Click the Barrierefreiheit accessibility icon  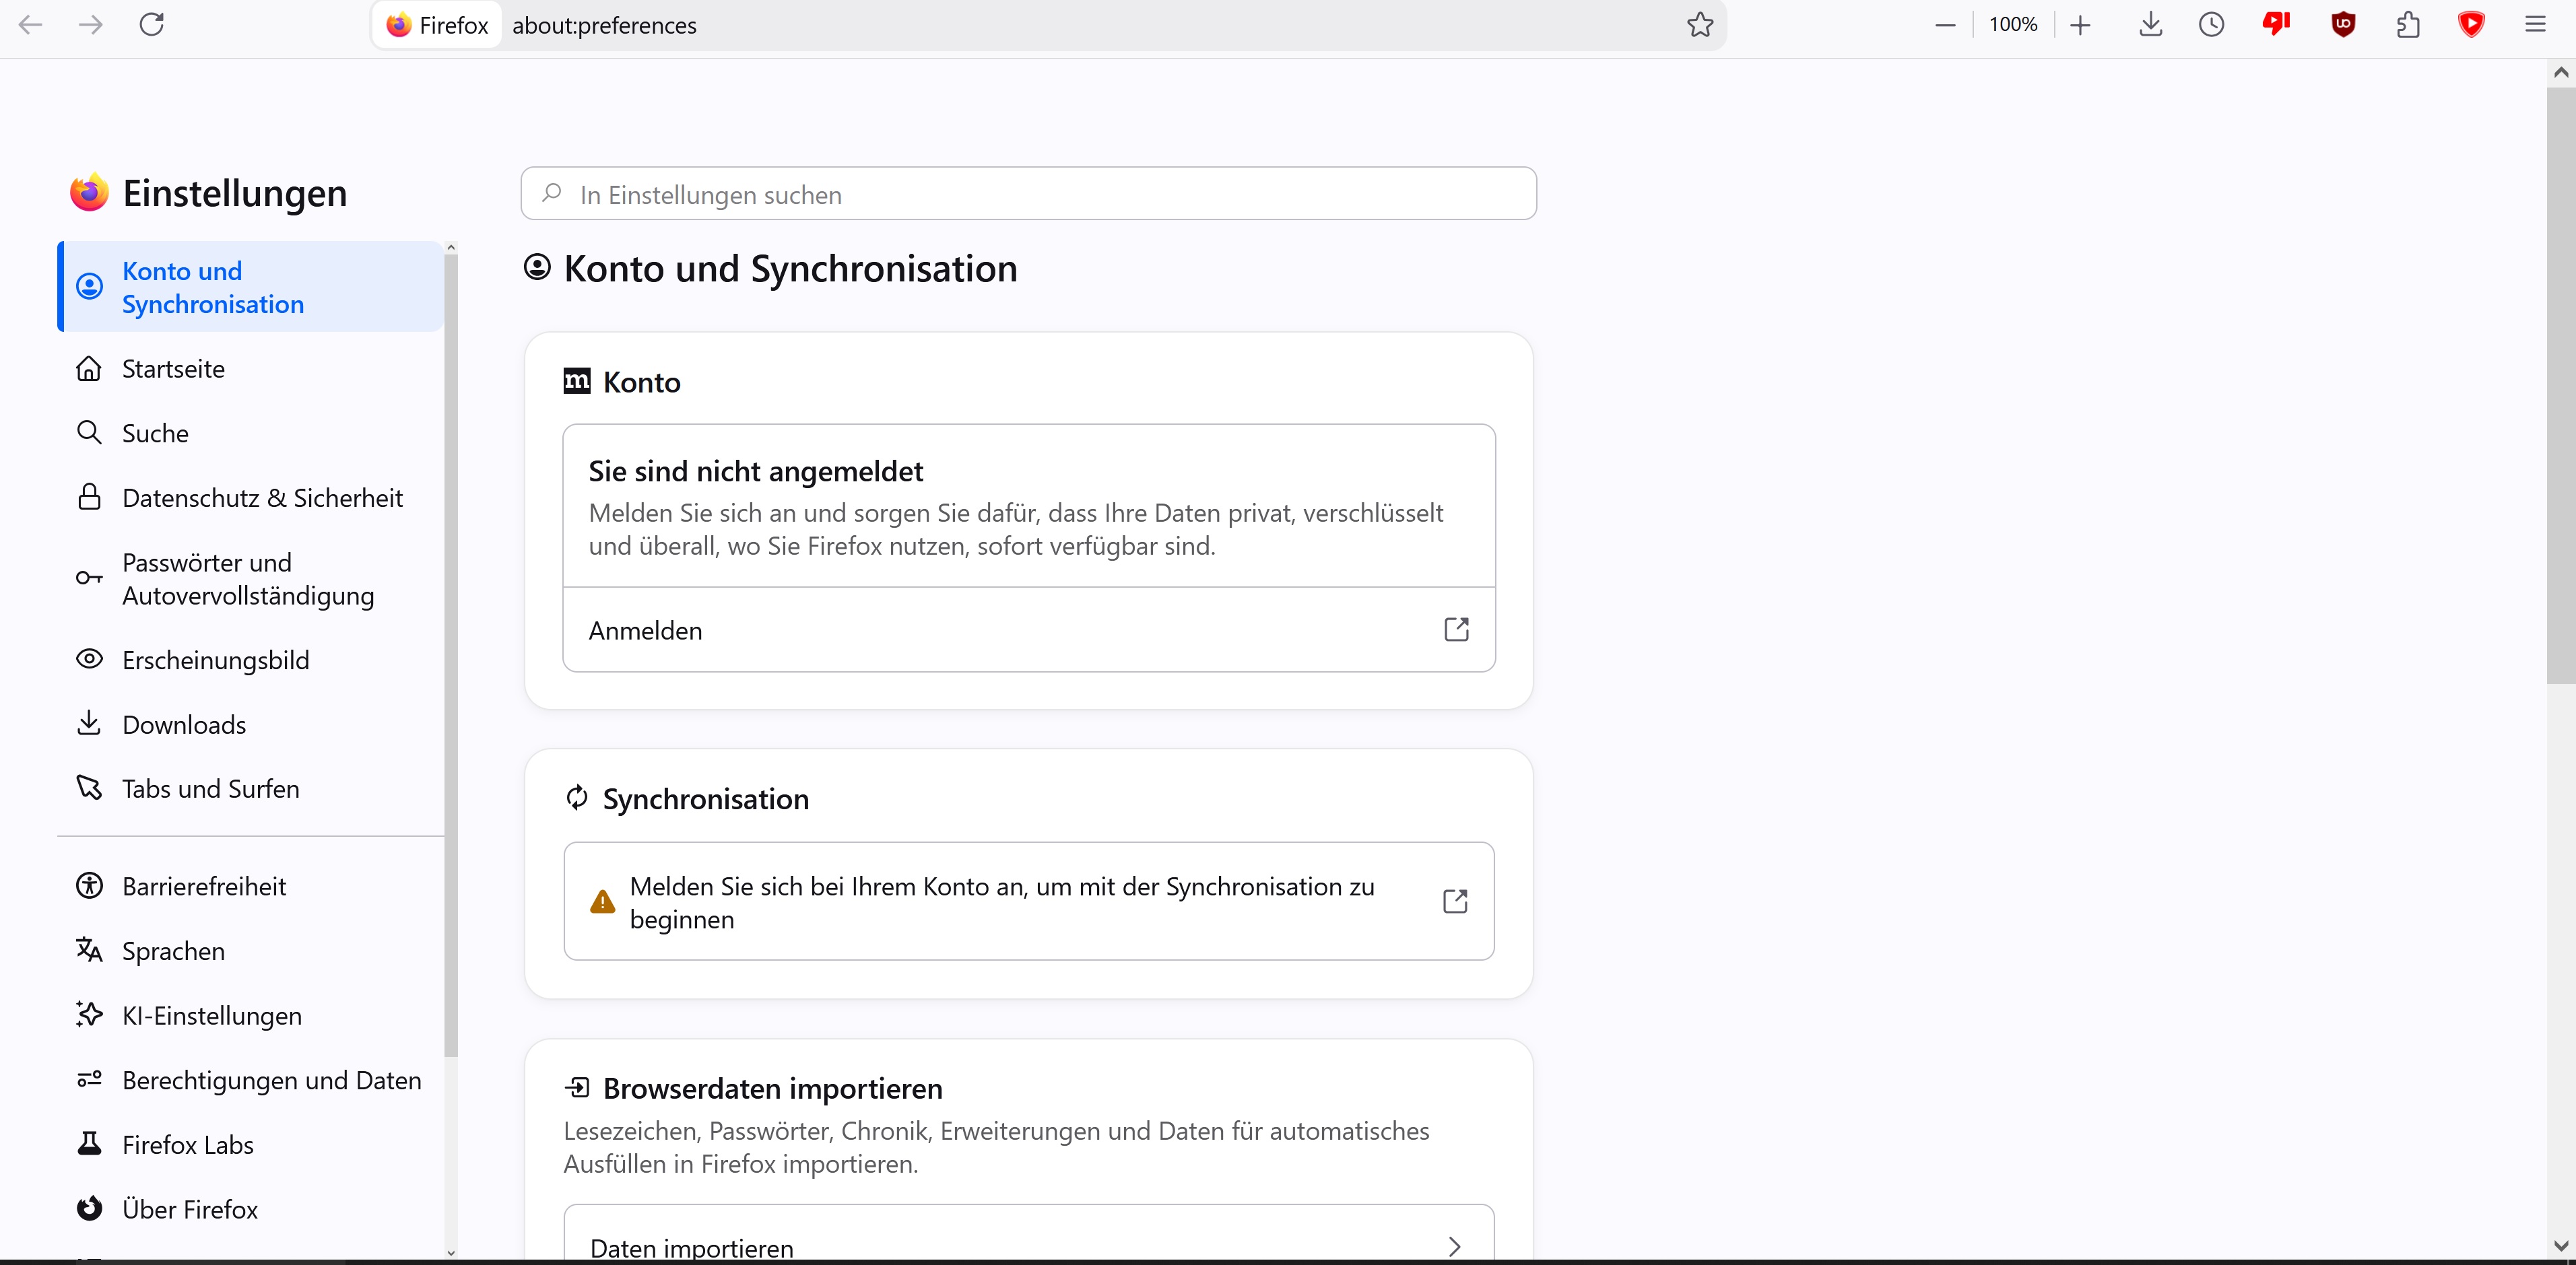[89, 886]
